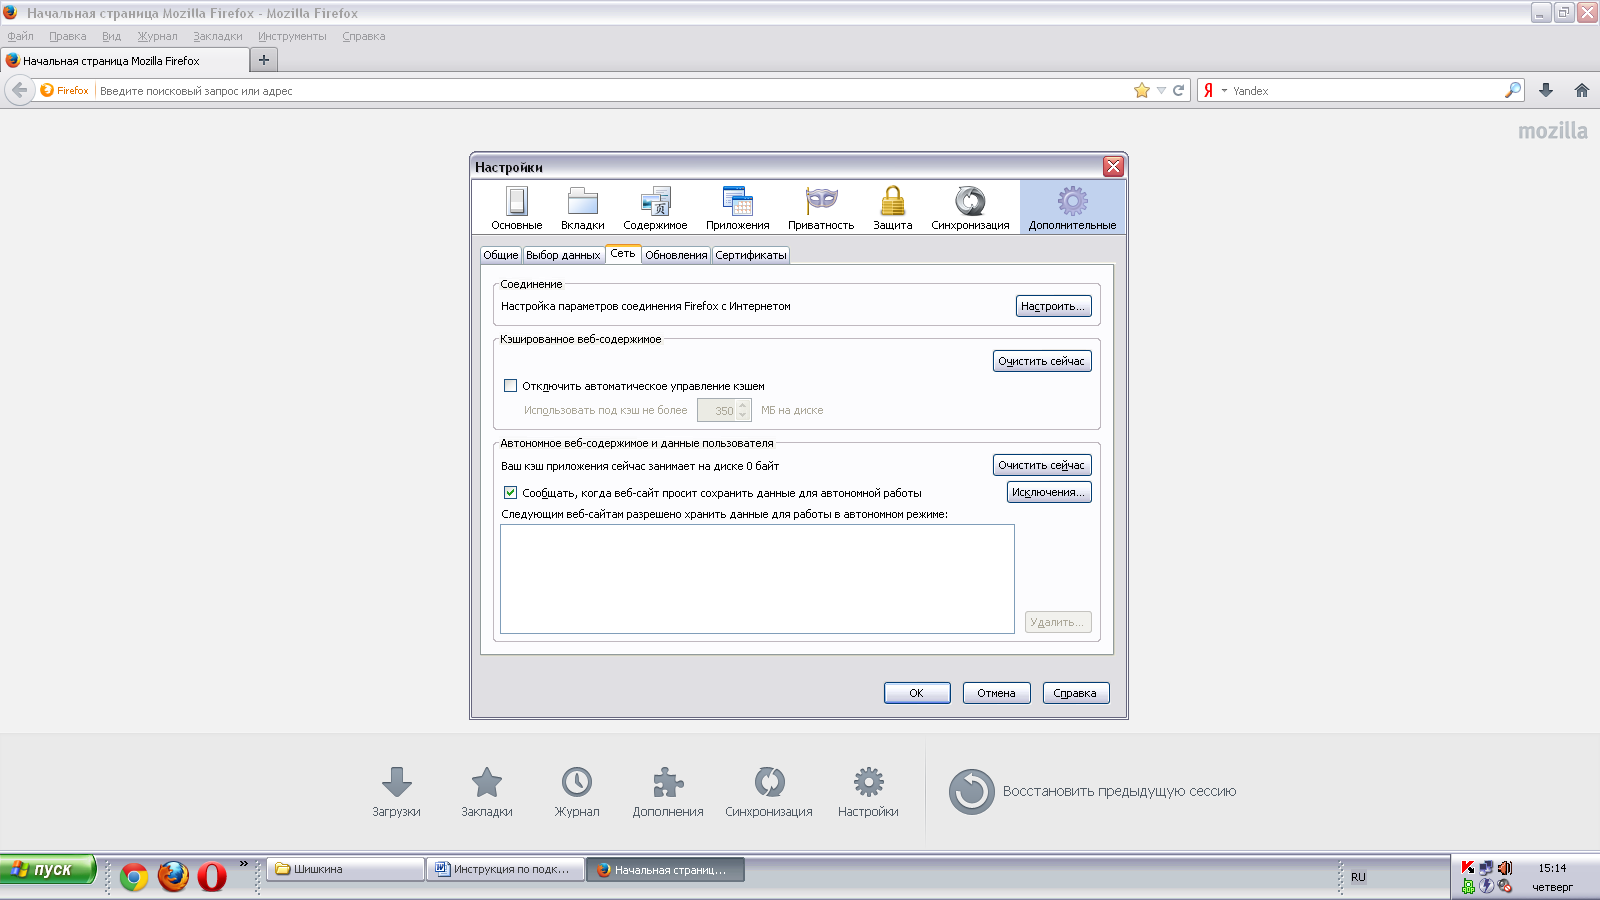Open the Правка menu
The width and height of the screenshot is (1600, 900).
click(x=68, y=36)
